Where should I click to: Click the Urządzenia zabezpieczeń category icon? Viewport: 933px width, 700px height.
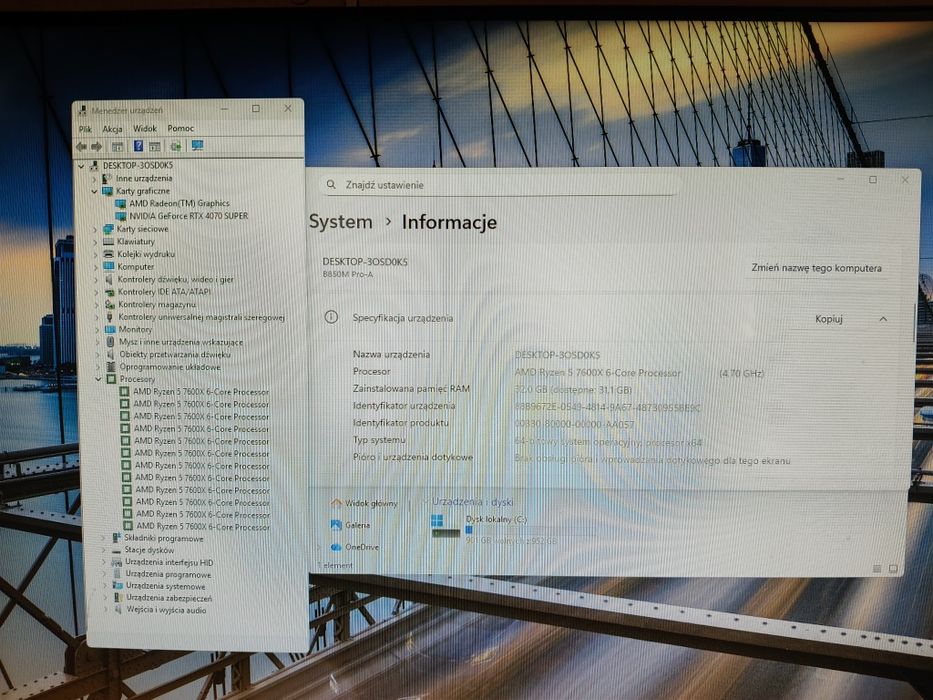118,598
